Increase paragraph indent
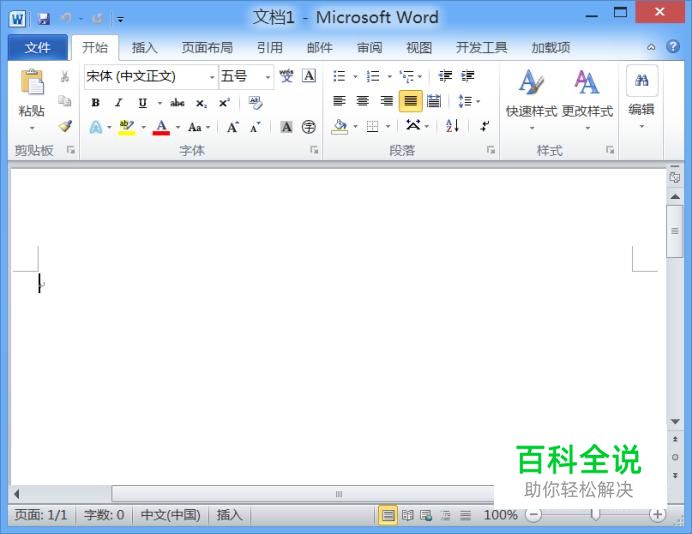The height and width of the screenshot is (534, 692). coord(468,76)
